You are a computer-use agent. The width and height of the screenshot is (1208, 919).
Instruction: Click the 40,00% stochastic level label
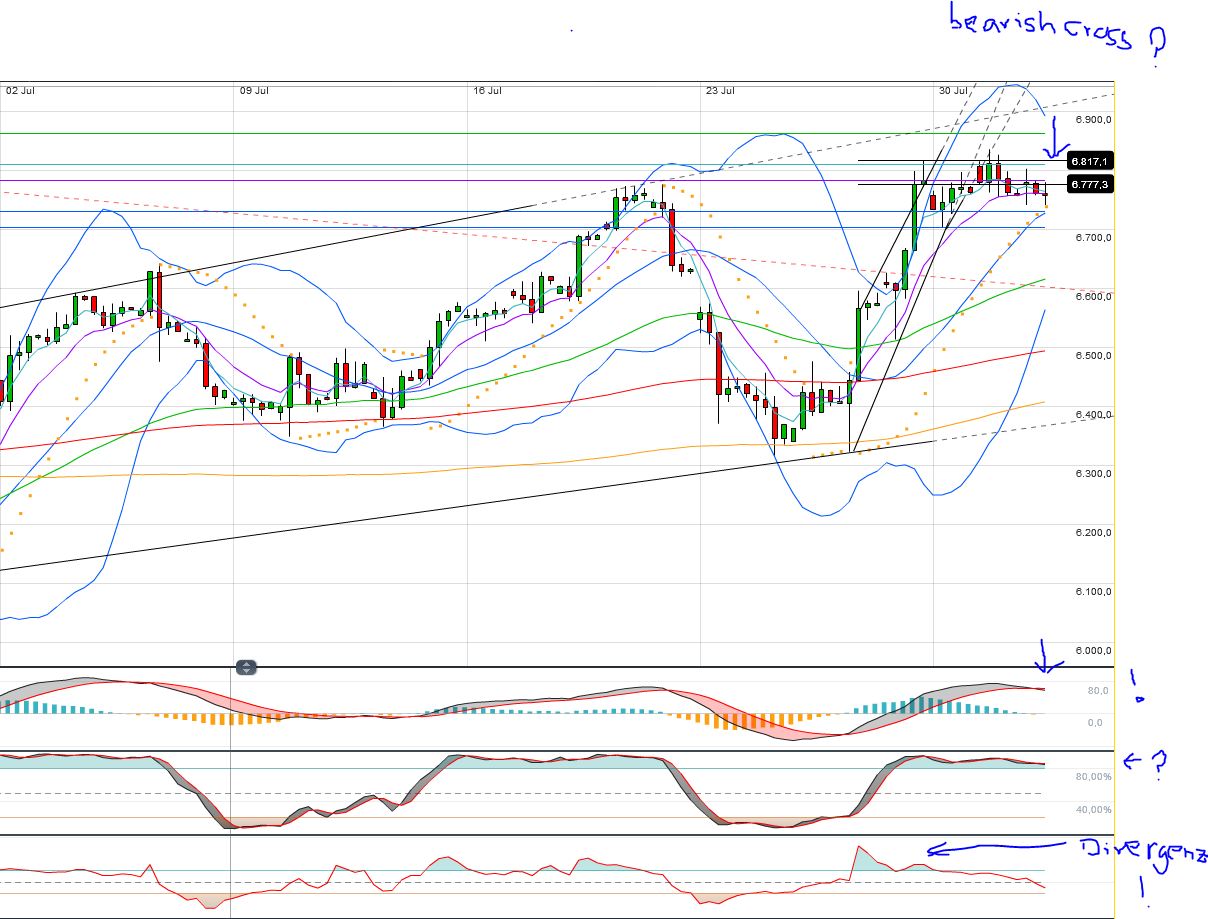1094,810
